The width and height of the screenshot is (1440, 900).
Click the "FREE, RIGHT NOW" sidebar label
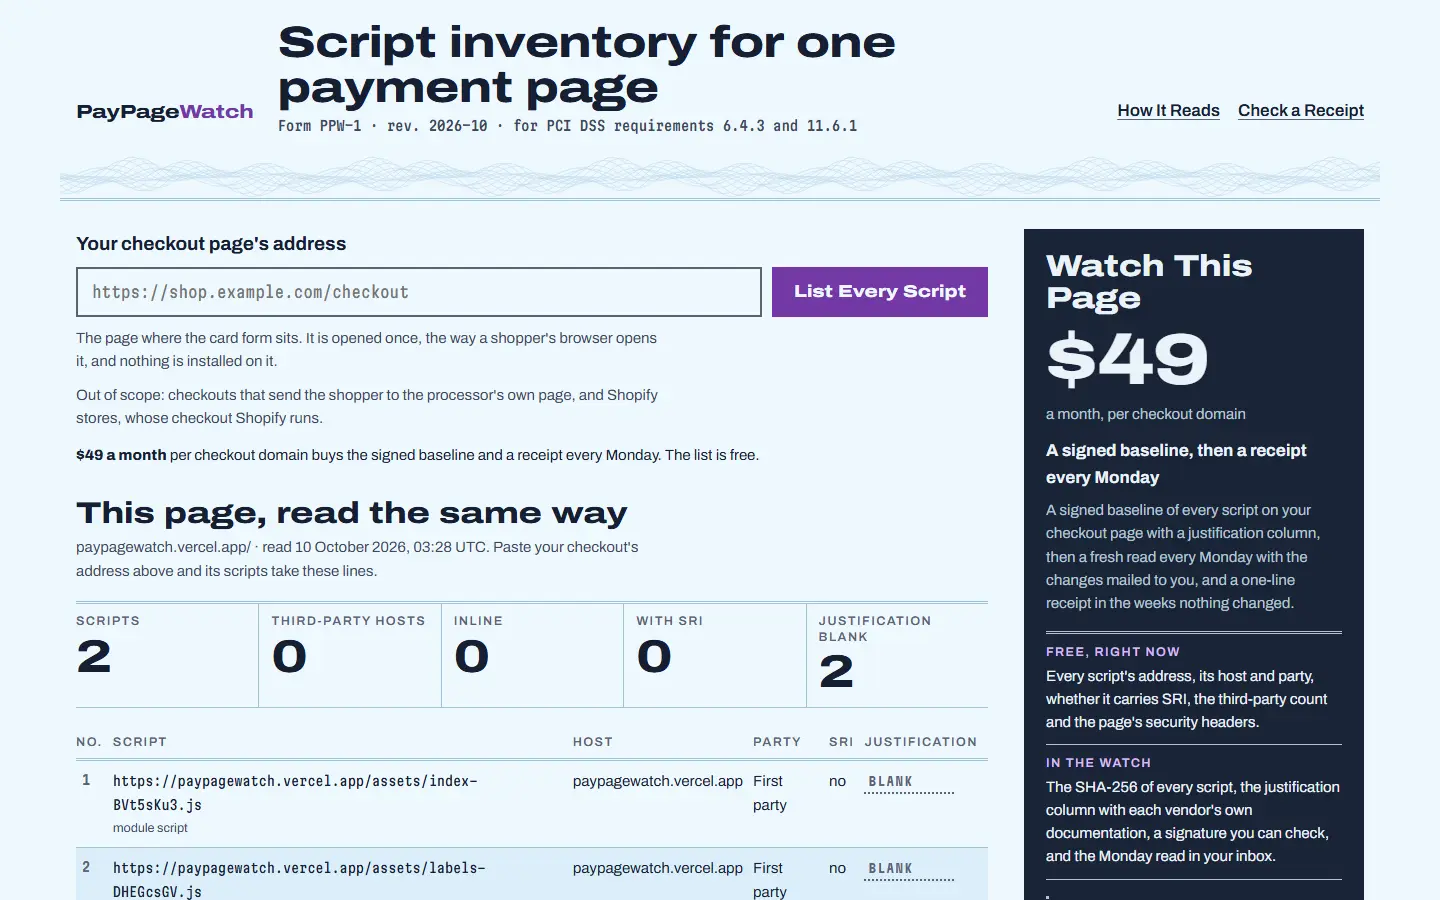1113,652
